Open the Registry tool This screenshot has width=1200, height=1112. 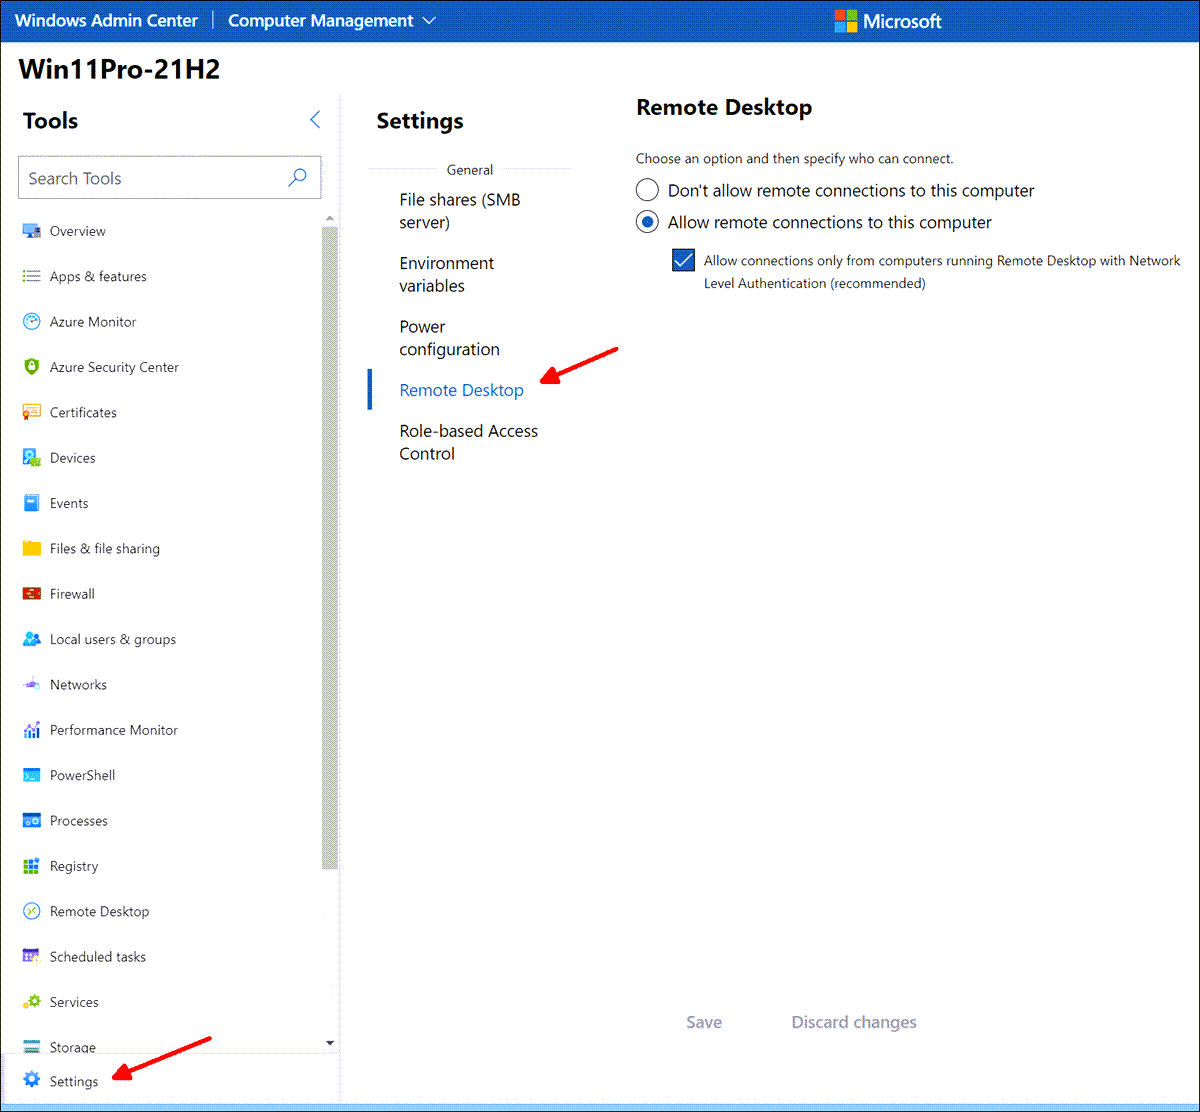pyautogui.click(x=74, y=866)
